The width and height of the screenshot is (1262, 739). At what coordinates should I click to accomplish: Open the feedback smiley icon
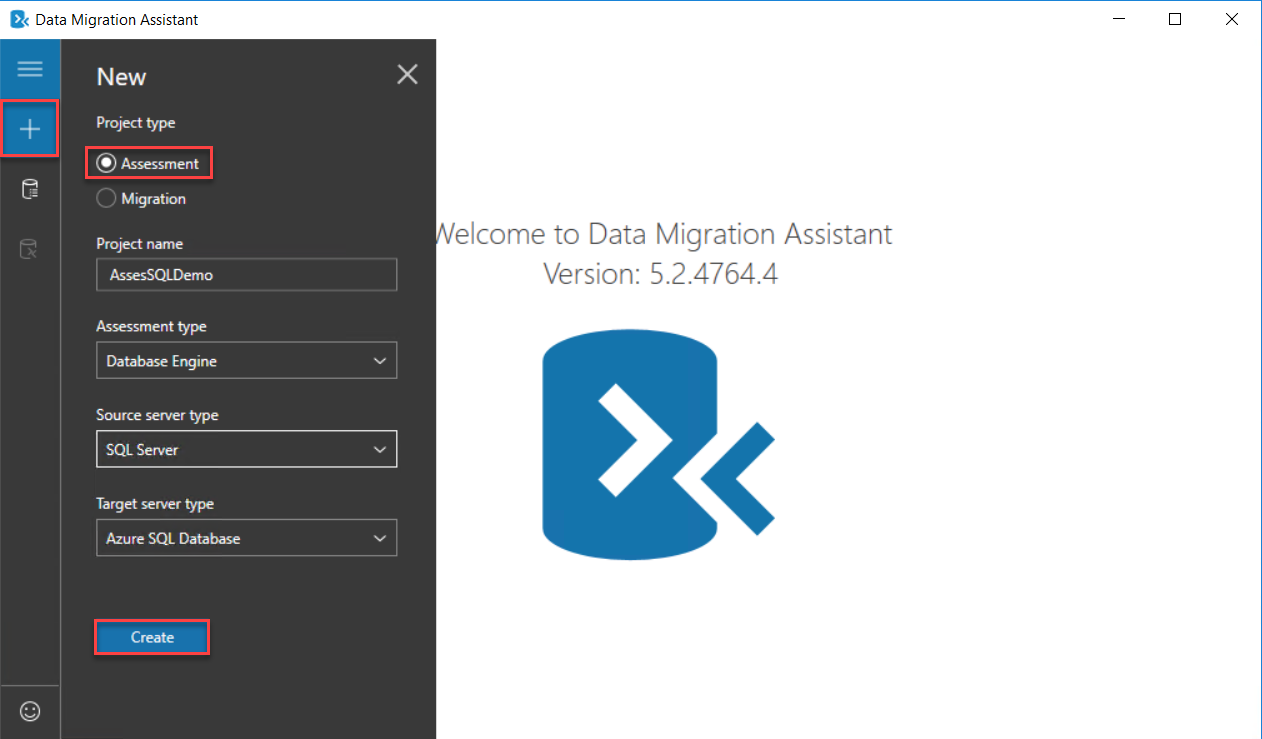[x=30, y=711]
